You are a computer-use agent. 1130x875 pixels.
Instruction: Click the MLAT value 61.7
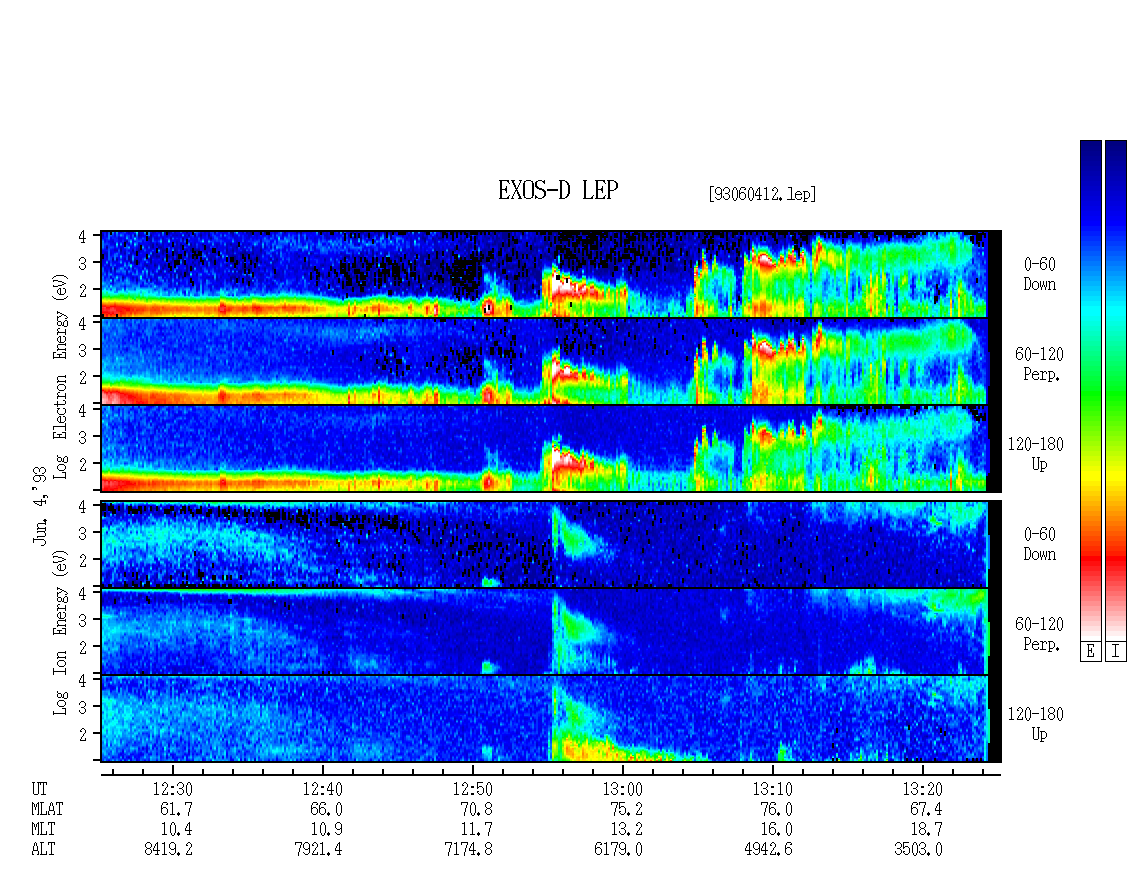coord(177,809)
